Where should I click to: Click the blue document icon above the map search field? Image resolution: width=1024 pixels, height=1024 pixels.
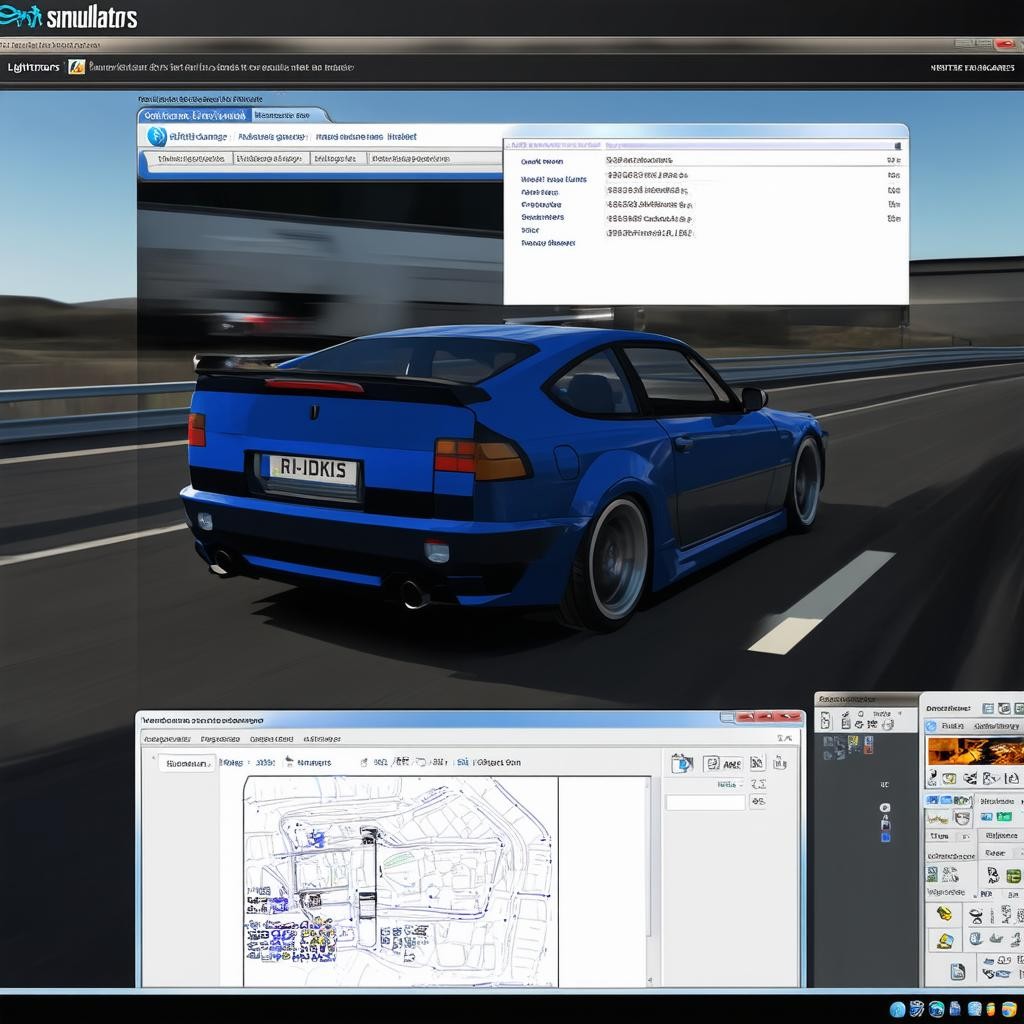[682, 764]
